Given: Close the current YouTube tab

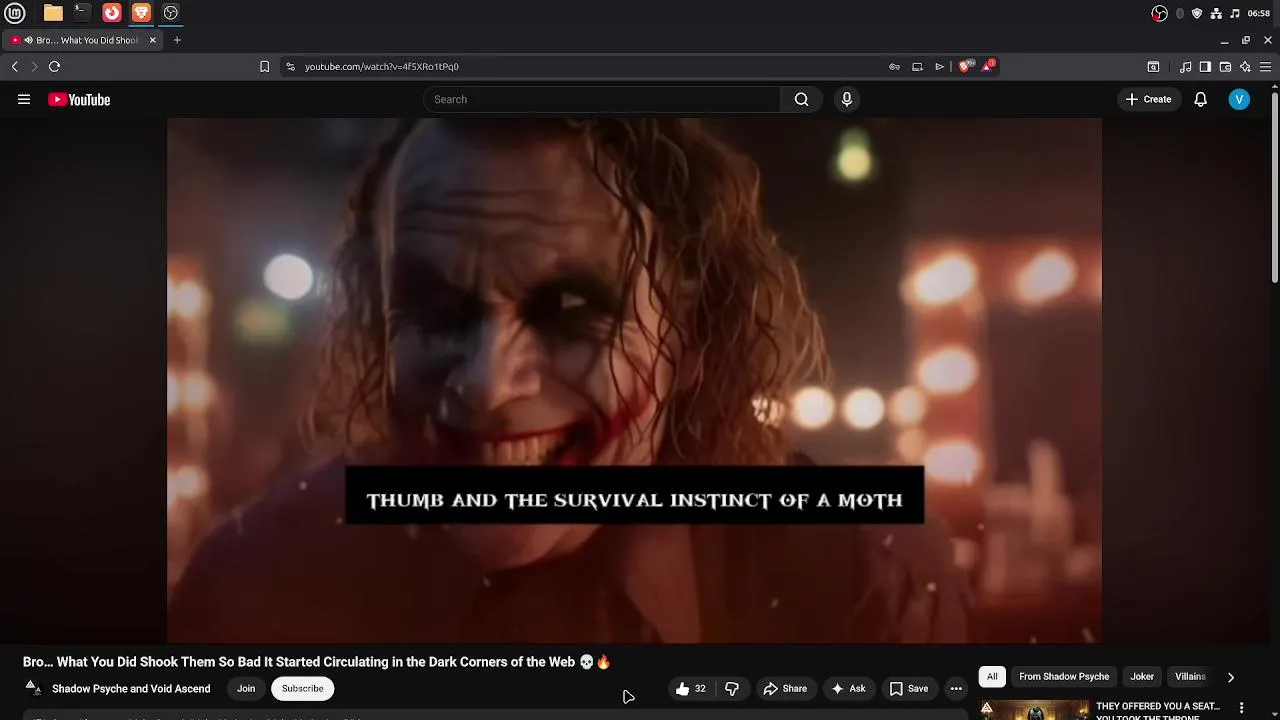Looking at the screenshot, I should pyautogui.click(x=152, y=40).
